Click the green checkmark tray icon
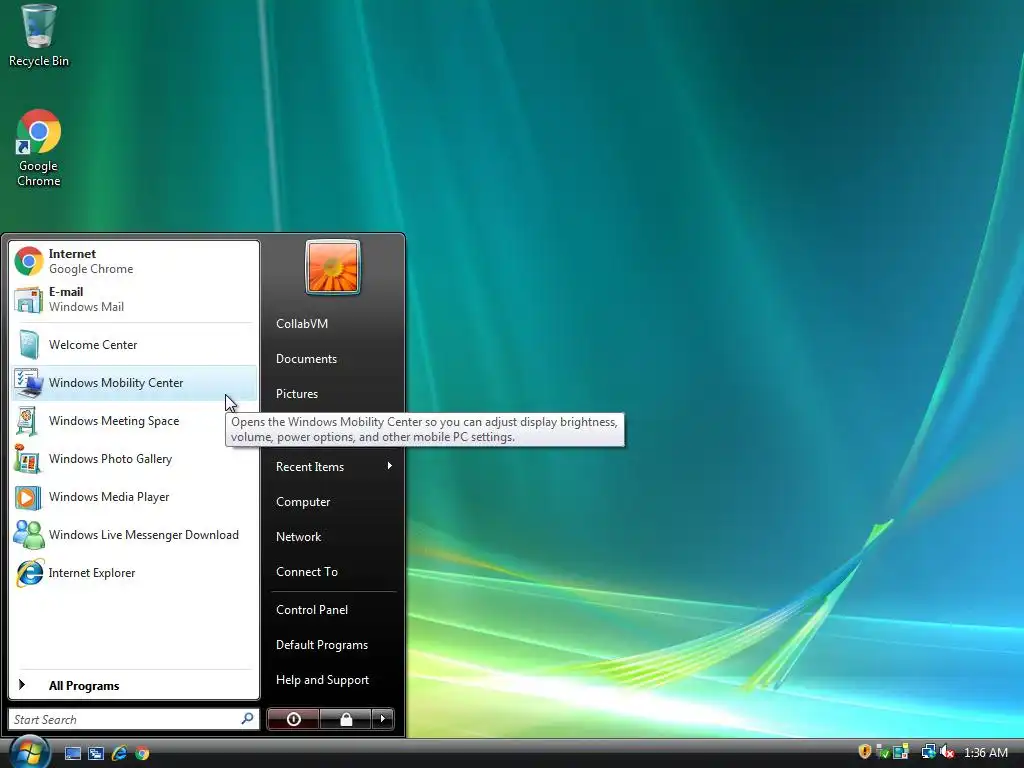Image resolution: width=1024 pixels, height=768 pixels. [x=882, y=752]
